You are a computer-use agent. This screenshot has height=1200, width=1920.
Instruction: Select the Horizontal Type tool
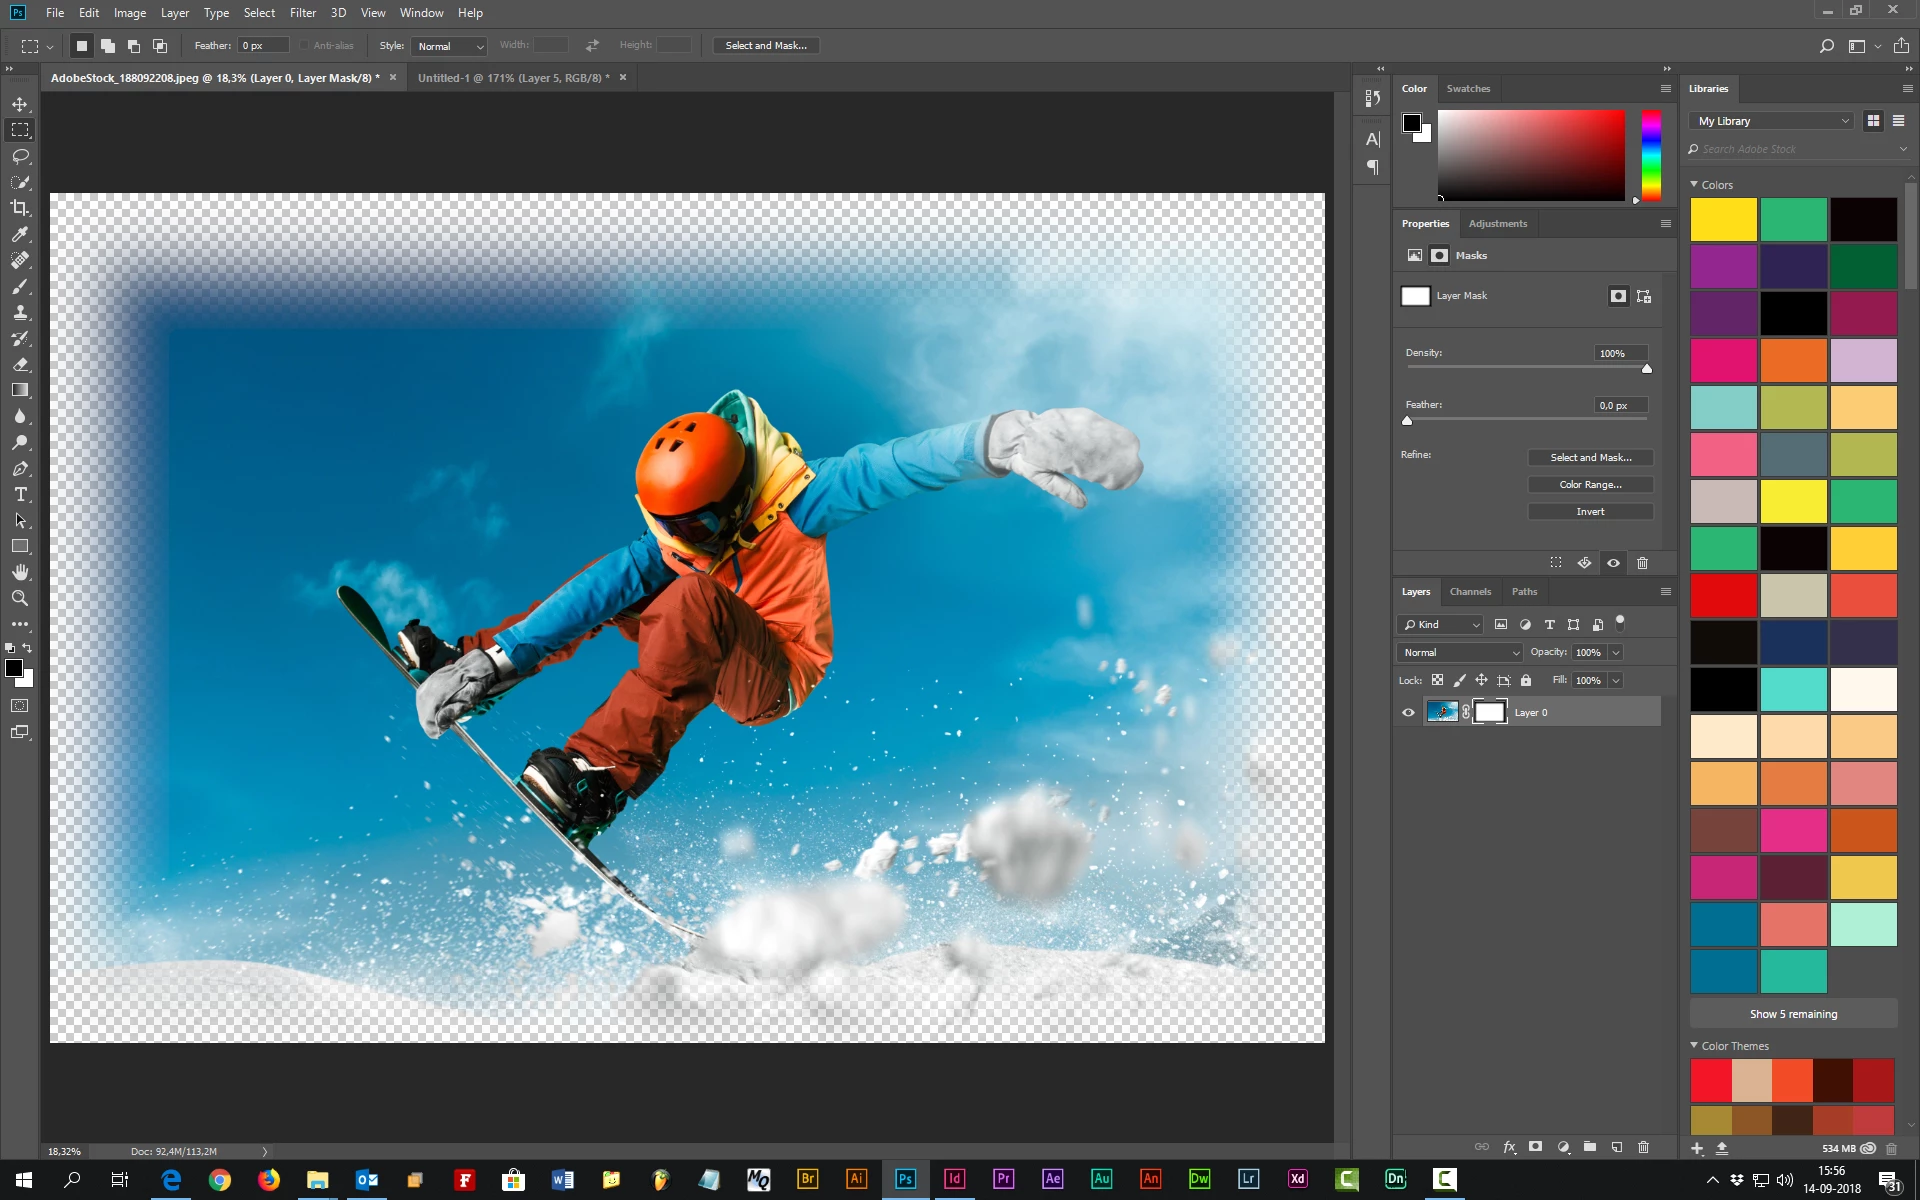(20, 495)
